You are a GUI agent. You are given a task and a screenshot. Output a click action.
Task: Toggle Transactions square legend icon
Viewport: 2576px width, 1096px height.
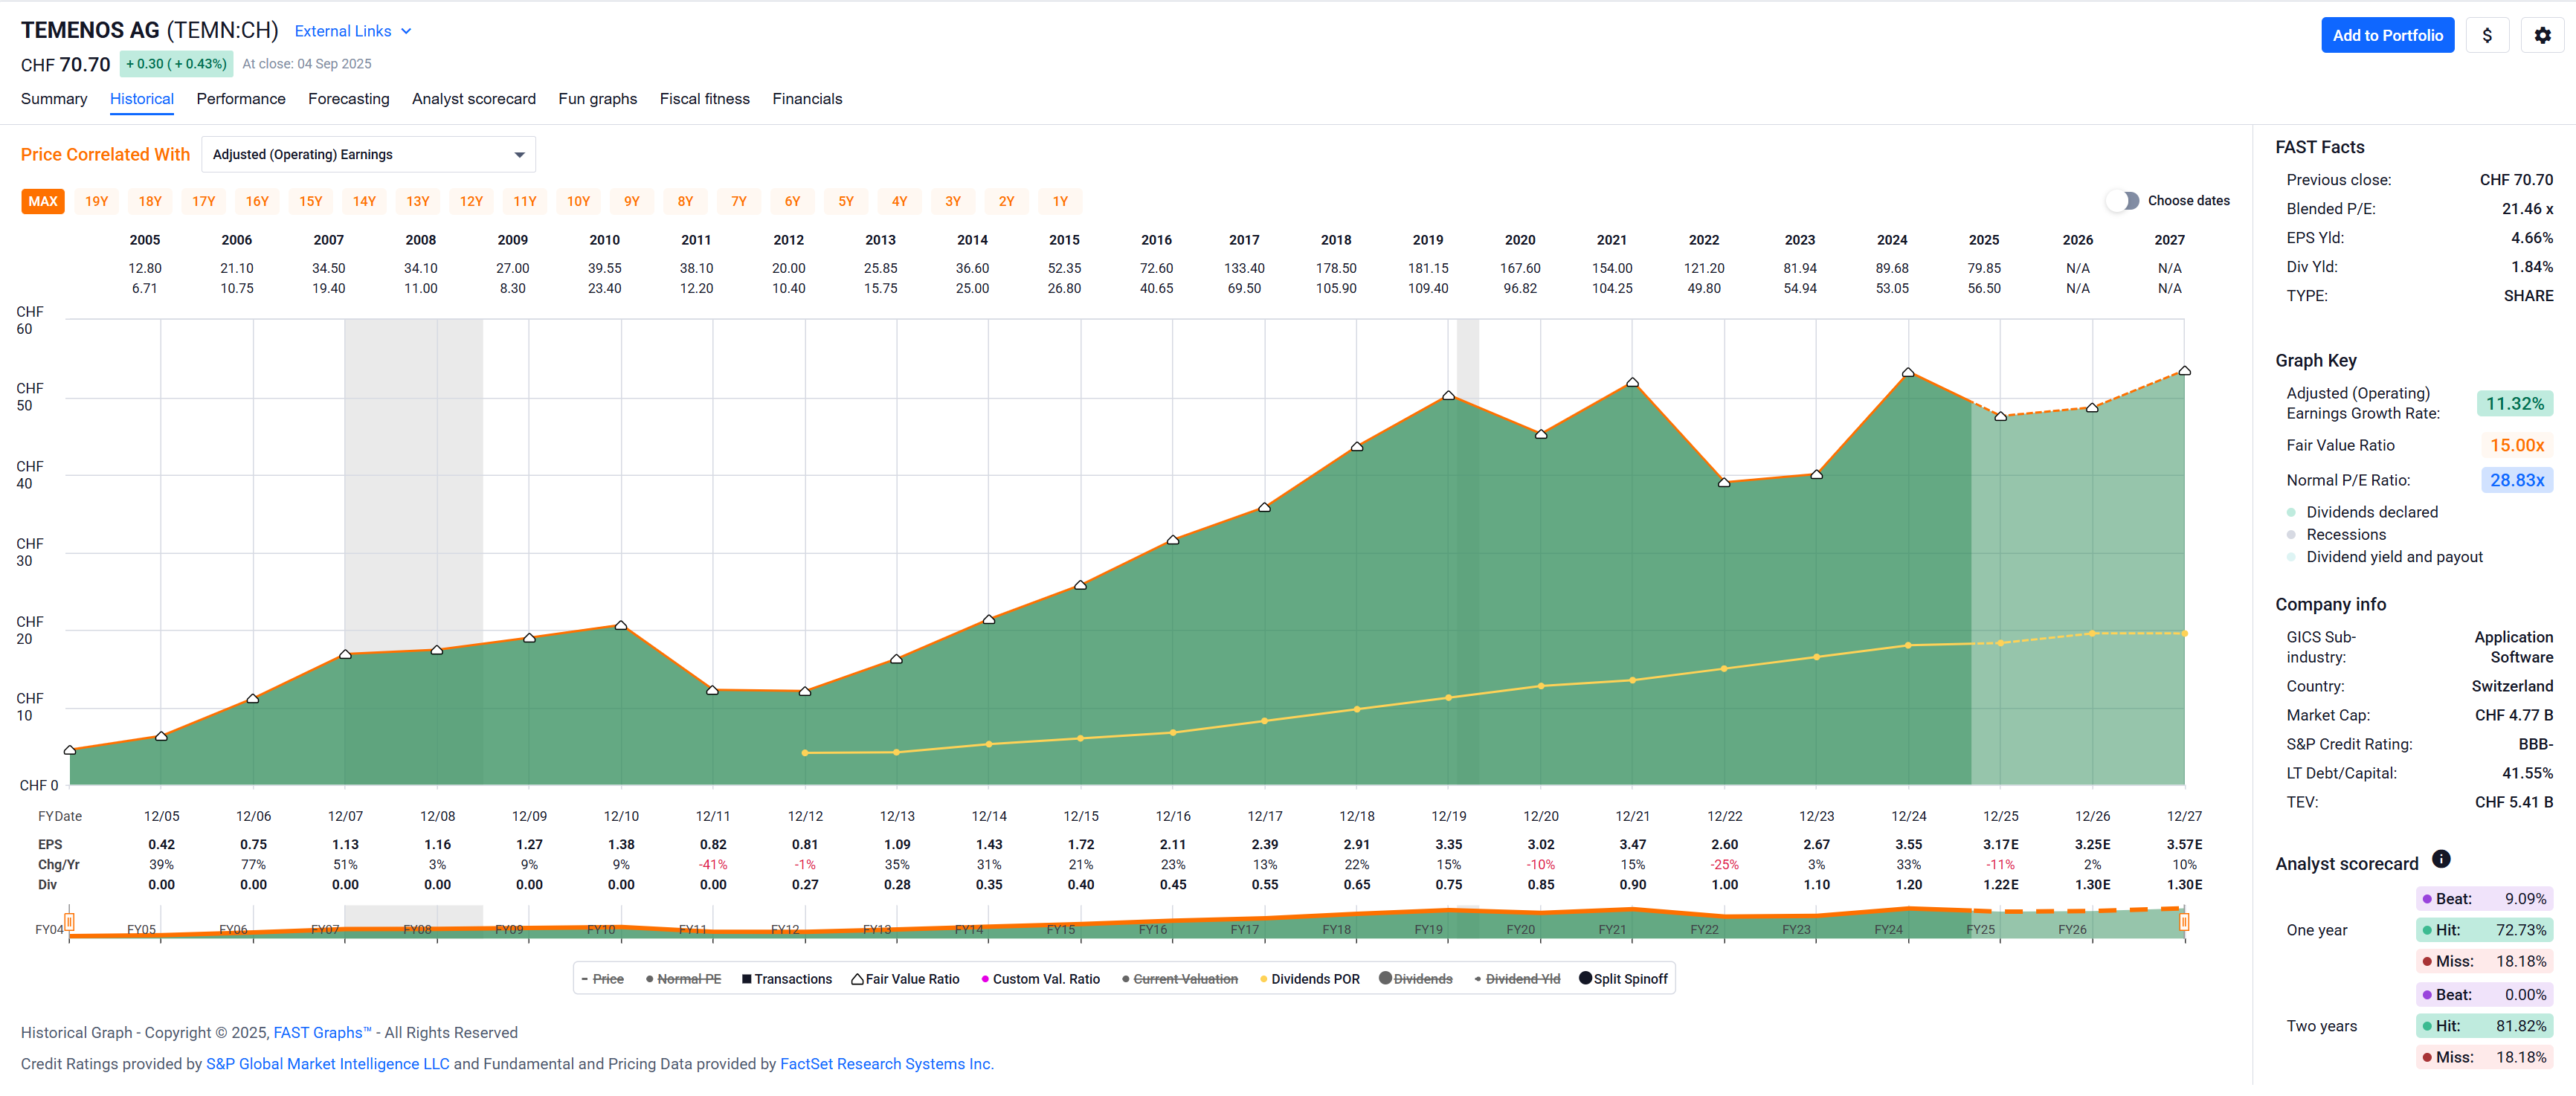click(x=746, y=979)
